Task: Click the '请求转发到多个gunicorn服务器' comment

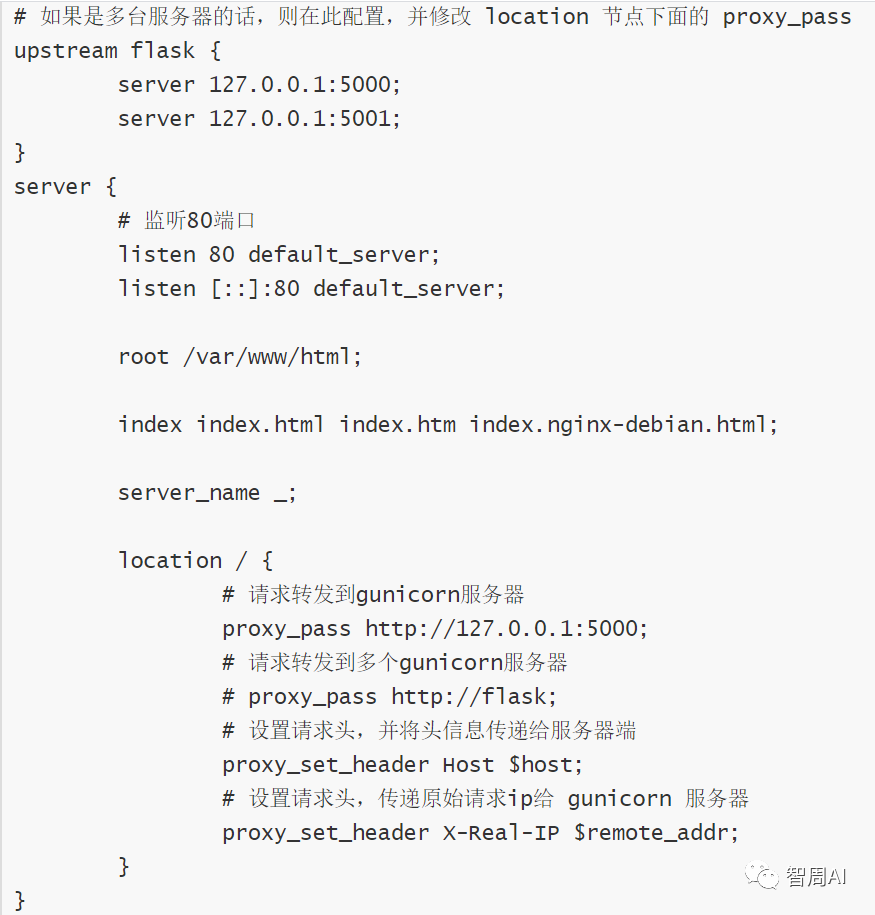Action: click(395, 663)
